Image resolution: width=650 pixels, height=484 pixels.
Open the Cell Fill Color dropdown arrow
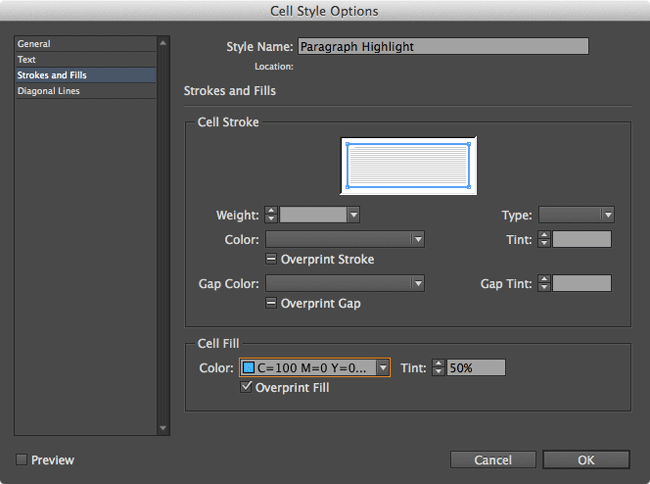point(383,368)
